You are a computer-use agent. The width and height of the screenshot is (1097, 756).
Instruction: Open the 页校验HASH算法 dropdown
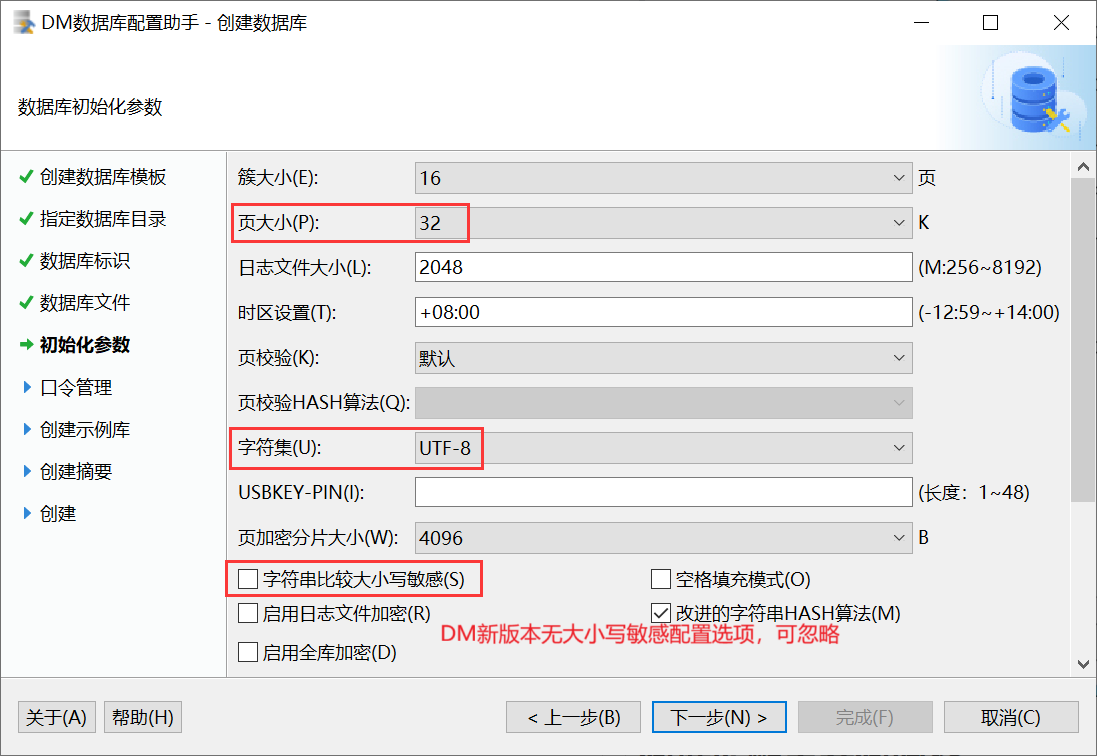663,403
